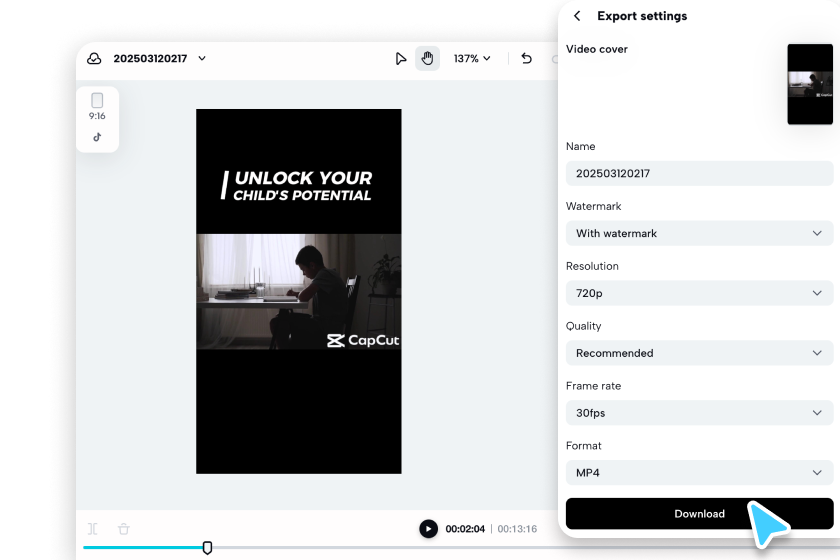The height and width of the screenshot is (560, 840).
Task: Click the Download button
Action: pos(700,513)
